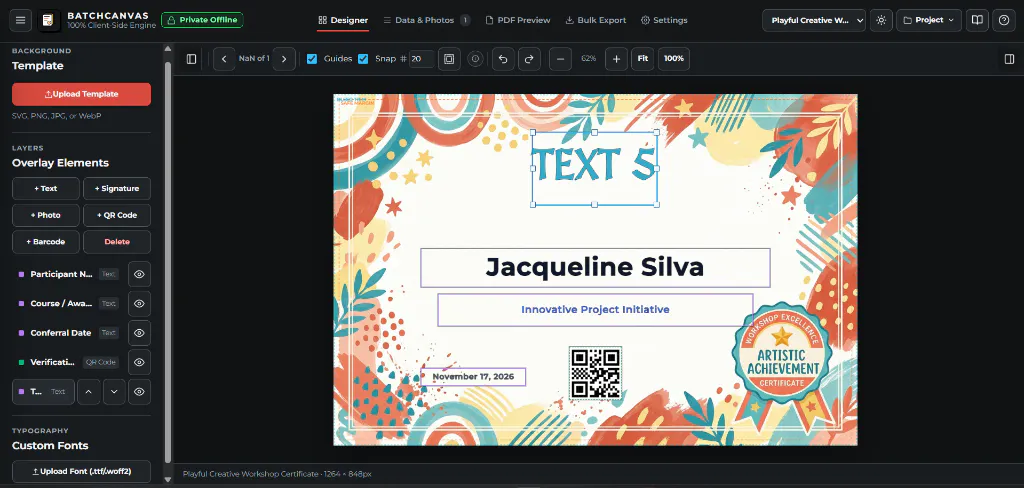Open the Settings tab
The height and width of the screenshot is (488, 1024).
tap(664, 20)
